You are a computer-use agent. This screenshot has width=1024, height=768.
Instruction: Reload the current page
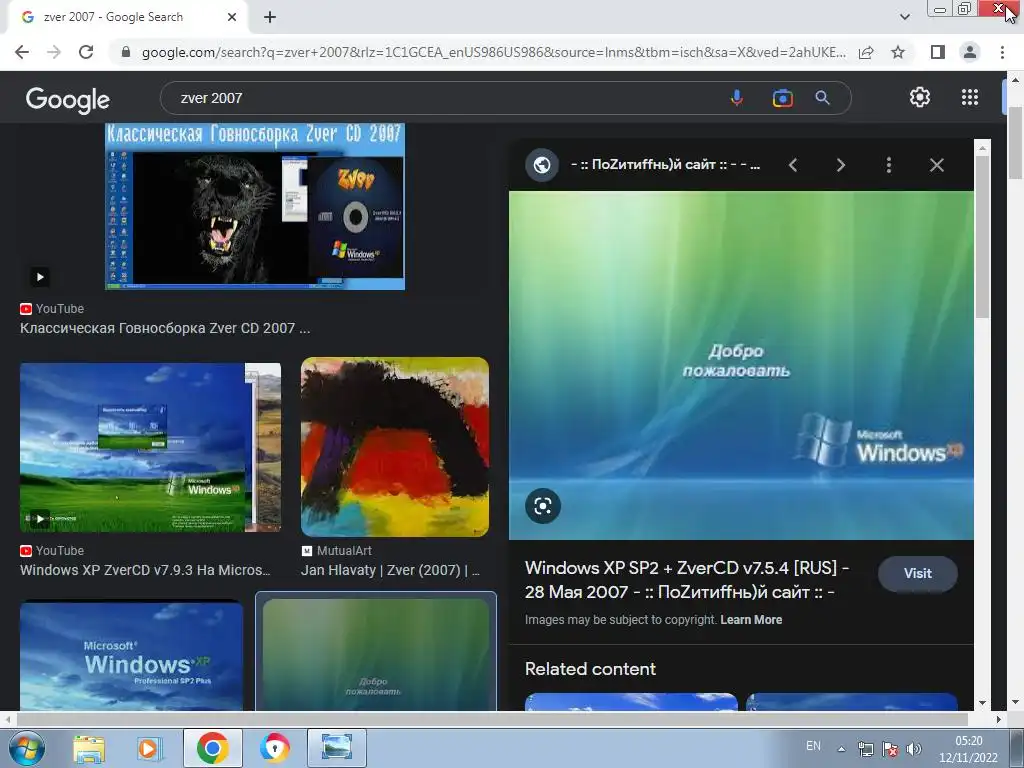(86, 52)
